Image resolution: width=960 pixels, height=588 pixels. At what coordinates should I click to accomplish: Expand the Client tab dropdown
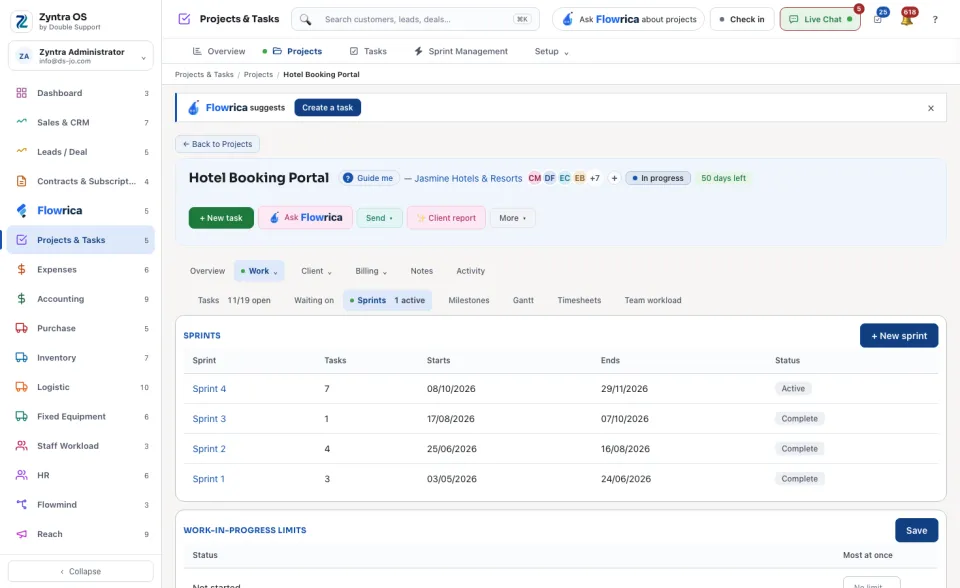316,271
